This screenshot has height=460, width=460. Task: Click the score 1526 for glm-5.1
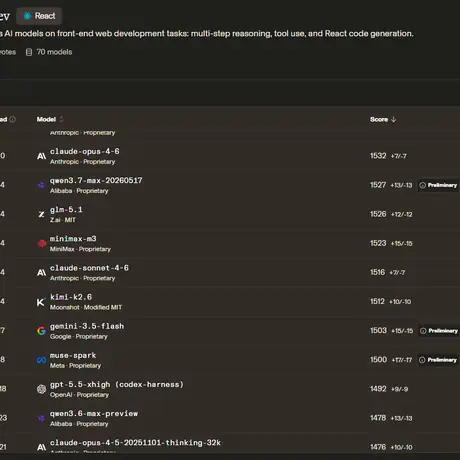(378, 214)
